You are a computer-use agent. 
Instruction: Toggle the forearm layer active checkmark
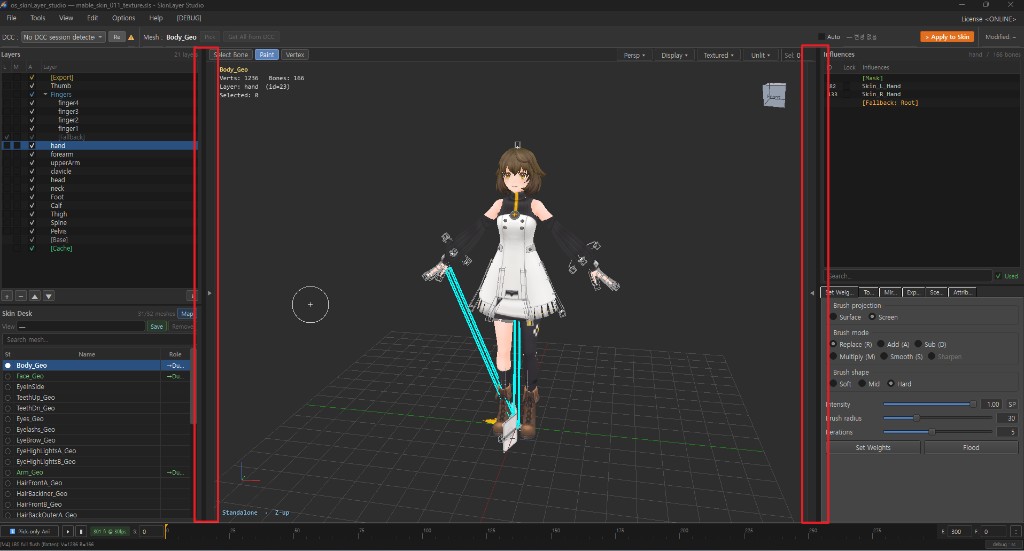[x=31, y=154]
